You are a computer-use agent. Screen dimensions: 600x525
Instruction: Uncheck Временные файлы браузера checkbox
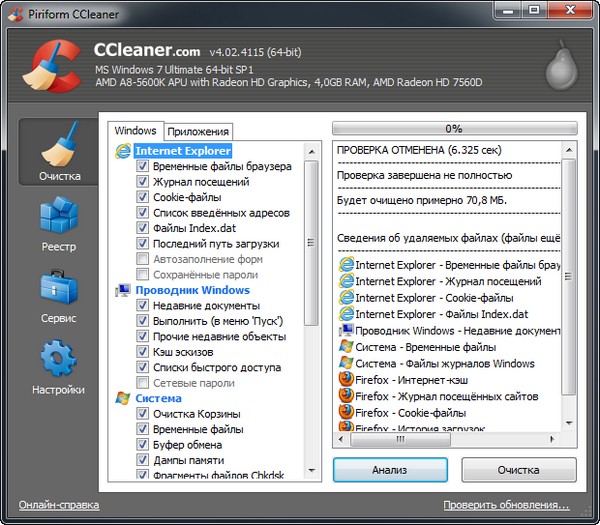point(142,166)
